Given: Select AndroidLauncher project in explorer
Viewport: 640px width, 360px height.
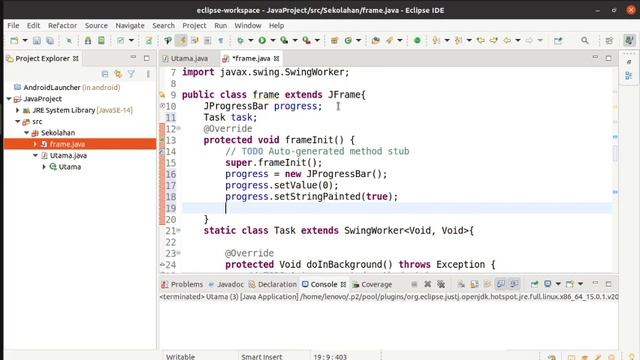Looking at the screenshot, I should tap(67, 87).
